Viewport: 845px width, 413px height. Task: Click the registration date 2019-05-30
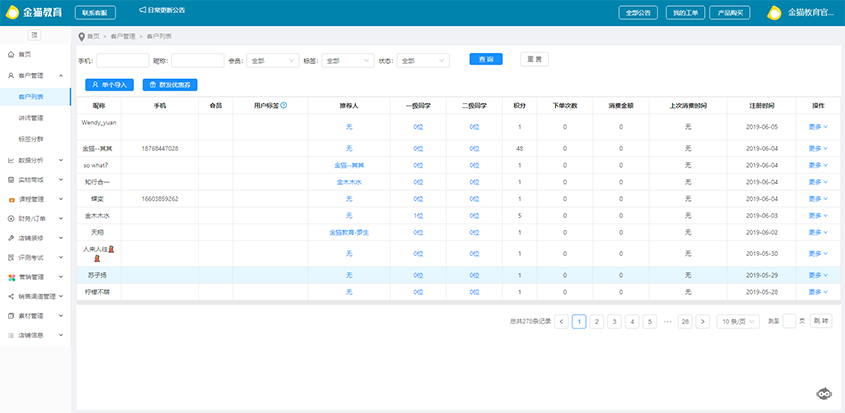coord(761,254)
